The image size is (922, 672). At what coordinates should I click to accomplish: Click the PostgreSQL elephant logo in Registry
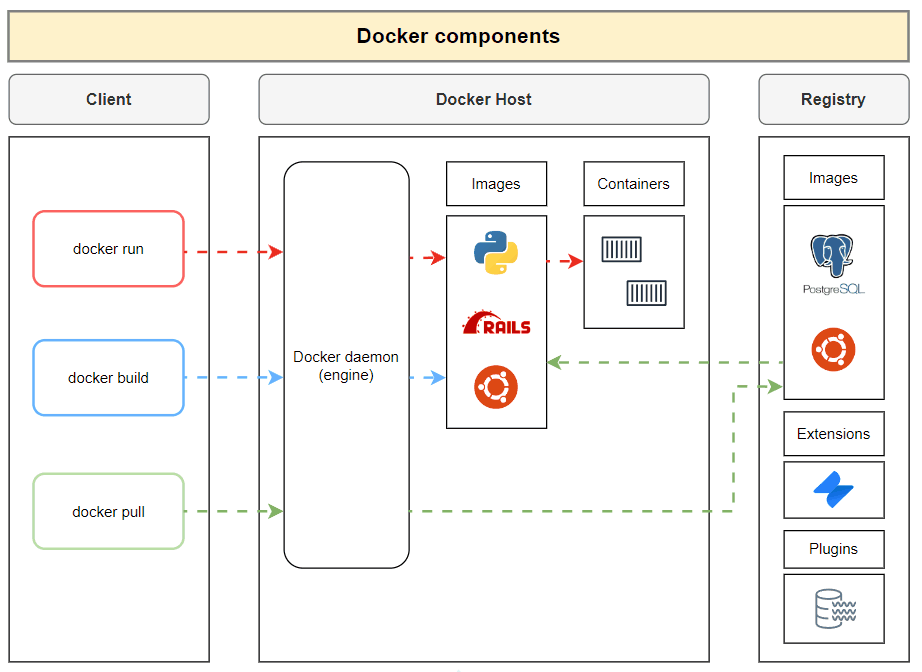click(832, 256)
